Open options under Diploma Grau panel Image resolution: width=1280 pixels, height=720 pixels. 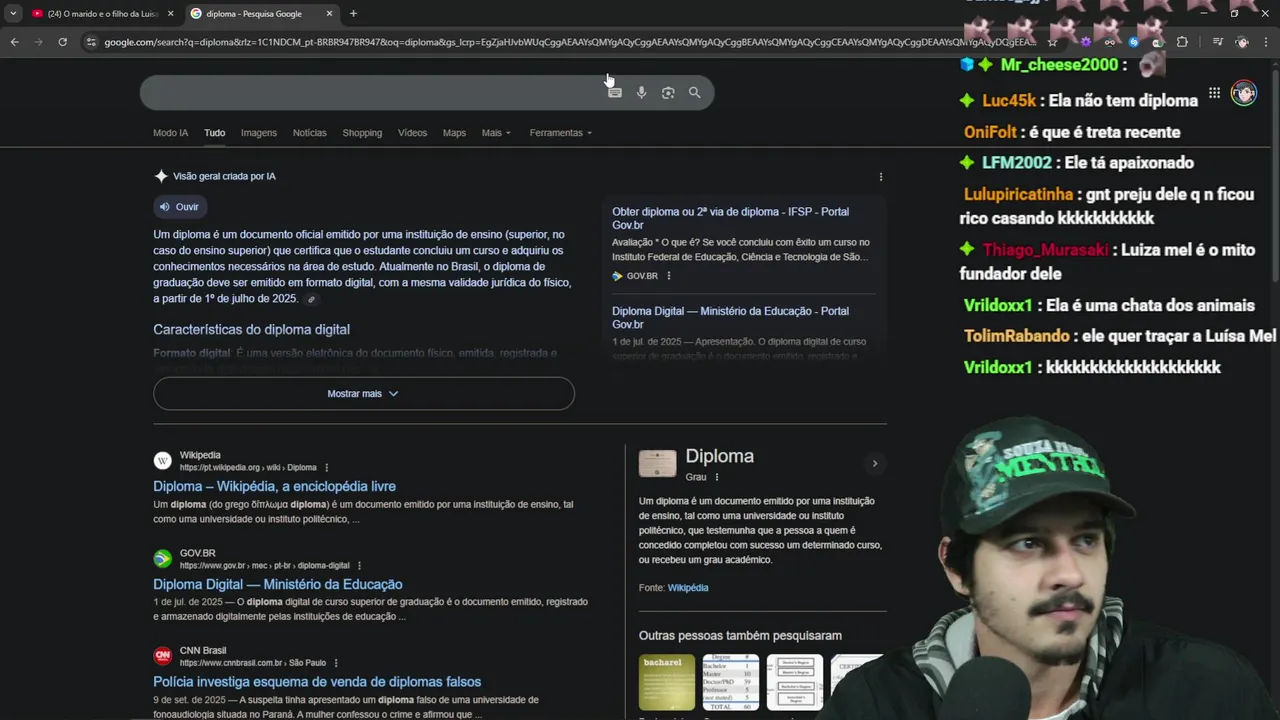pyautogui.click(x=716, y=478)
